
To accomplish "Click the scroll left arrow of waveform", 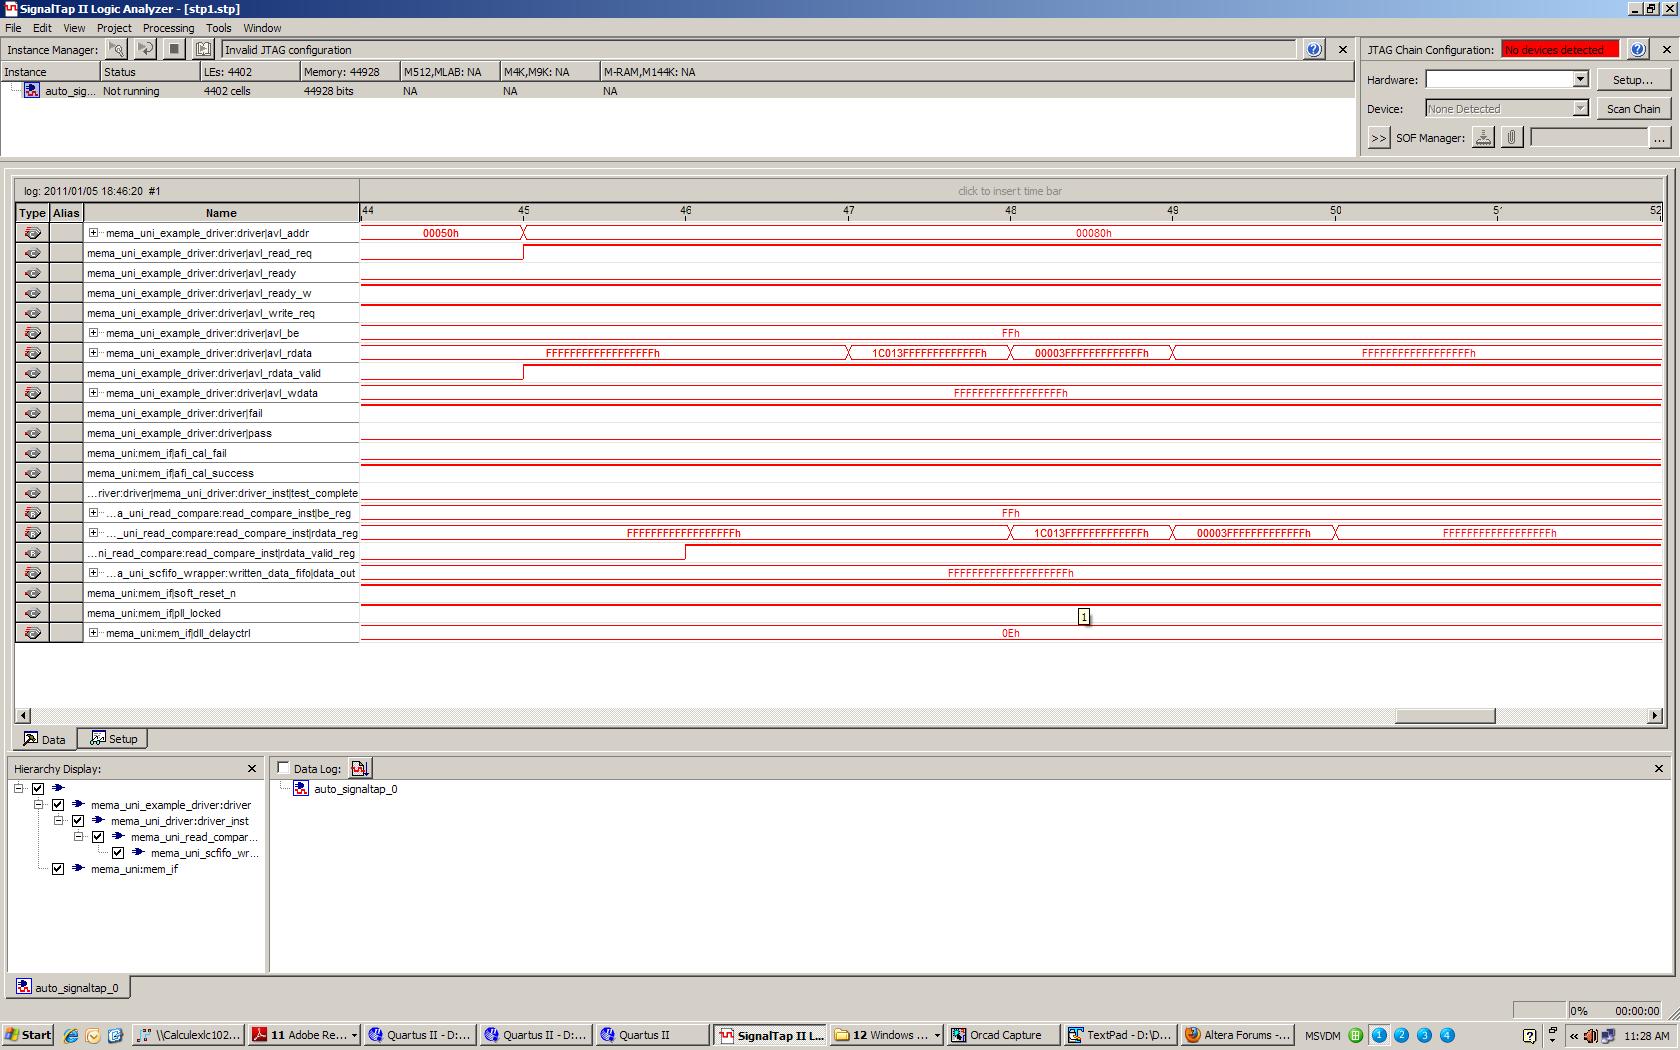I will (x=23, y=716).
